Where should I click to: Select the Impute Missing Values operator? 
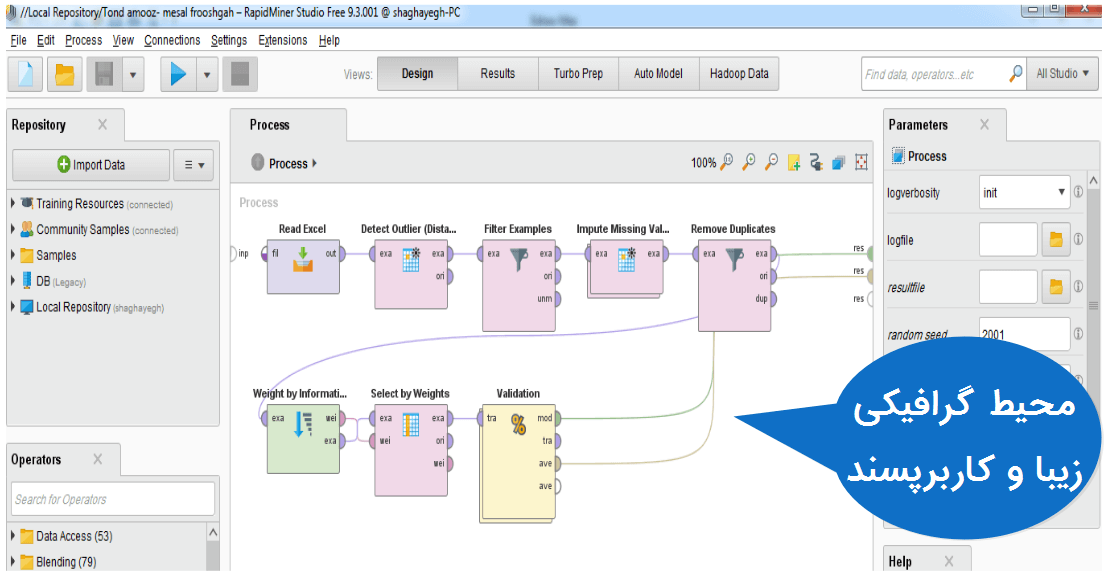[x=626, y=267]
